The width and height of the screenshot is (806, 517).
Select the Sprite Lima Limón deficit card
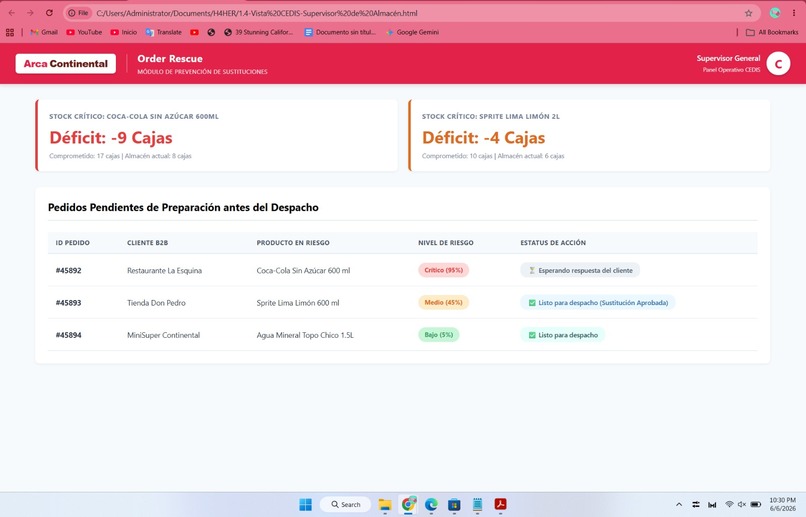point(589,136)
